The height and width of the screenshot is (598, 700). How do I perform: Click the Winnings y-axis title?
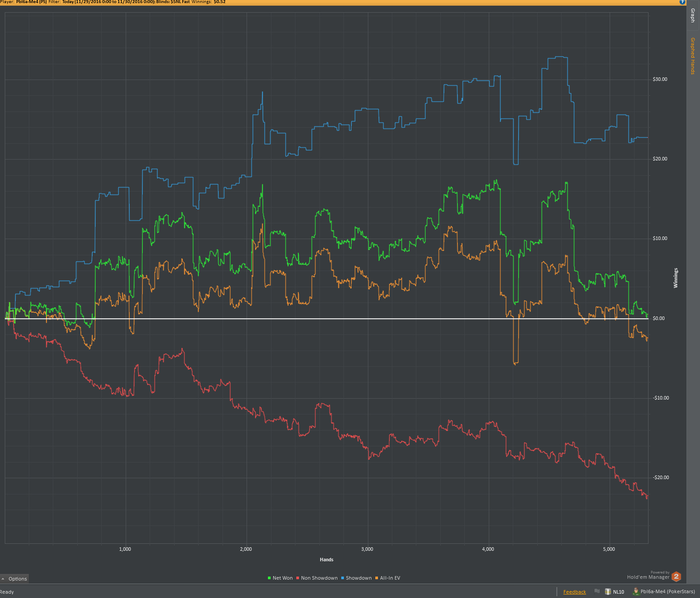(x=676, y=278)
